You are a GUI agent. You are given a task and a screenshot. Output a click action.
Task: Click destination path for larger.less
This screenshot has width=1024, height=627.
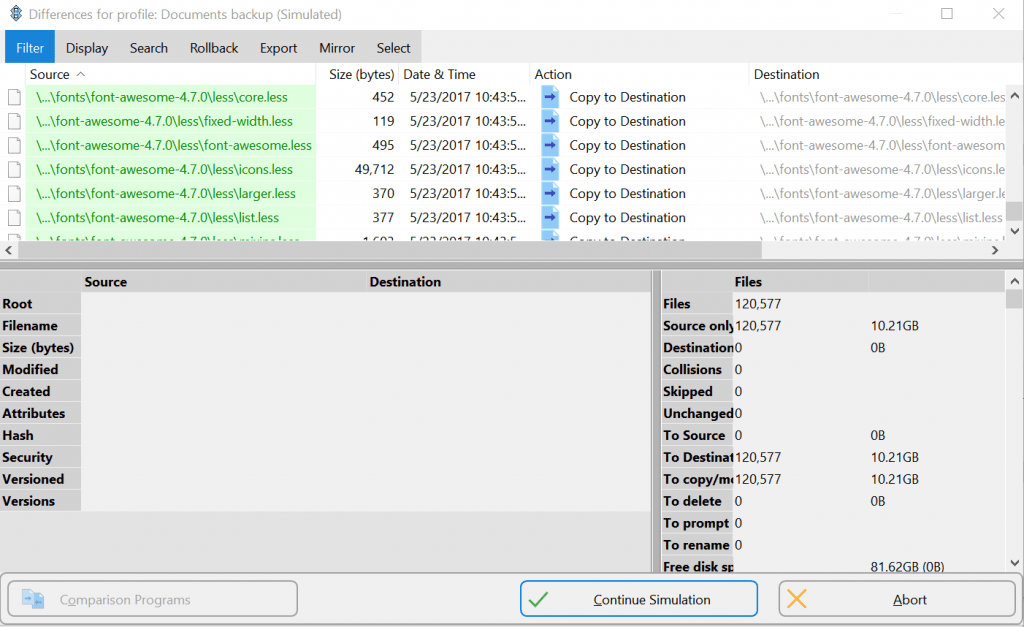point(882,194)
